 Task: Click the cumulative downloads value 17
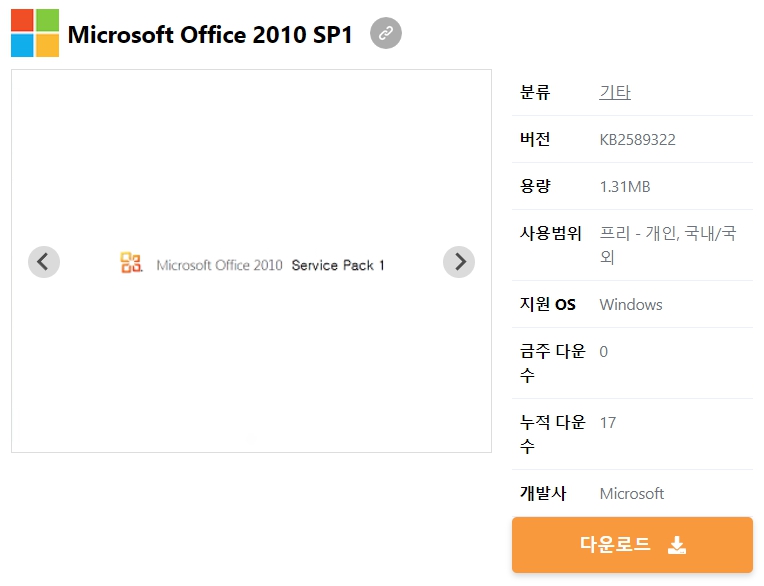point(608,422)
